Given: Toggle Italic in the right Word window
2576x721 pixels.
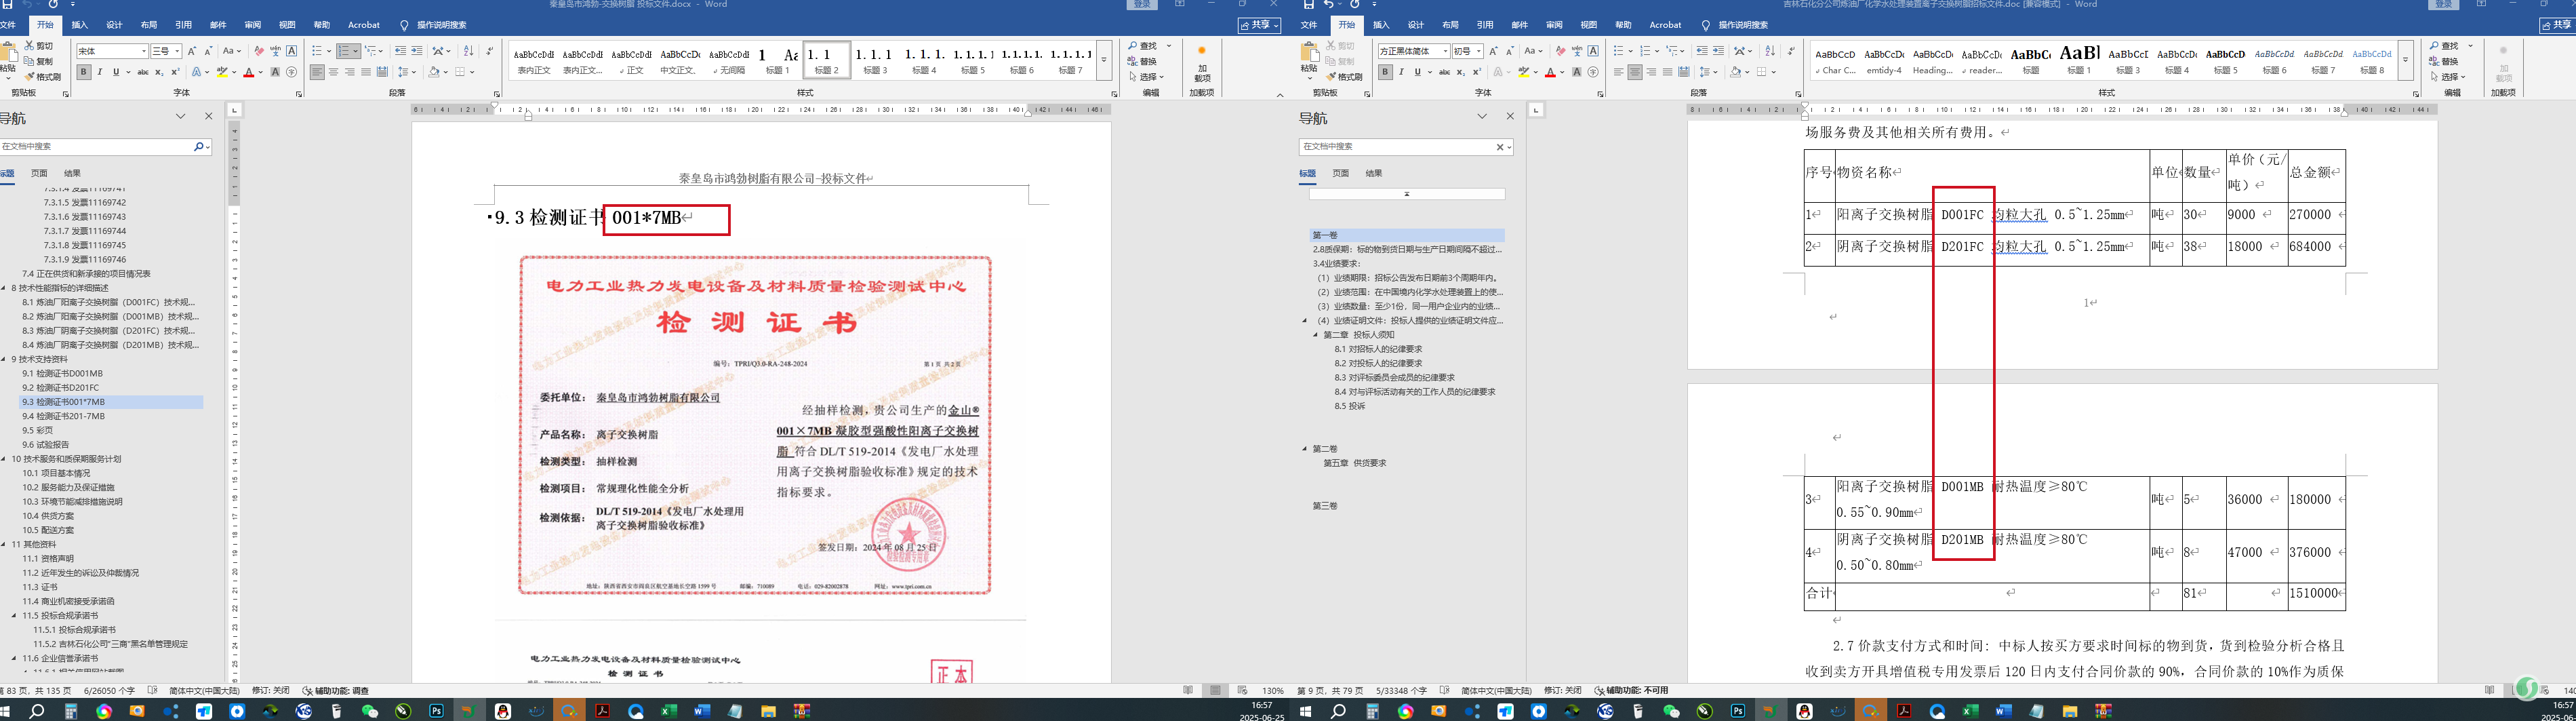Looking at the screenshot, I should (x=1401, y=72).
